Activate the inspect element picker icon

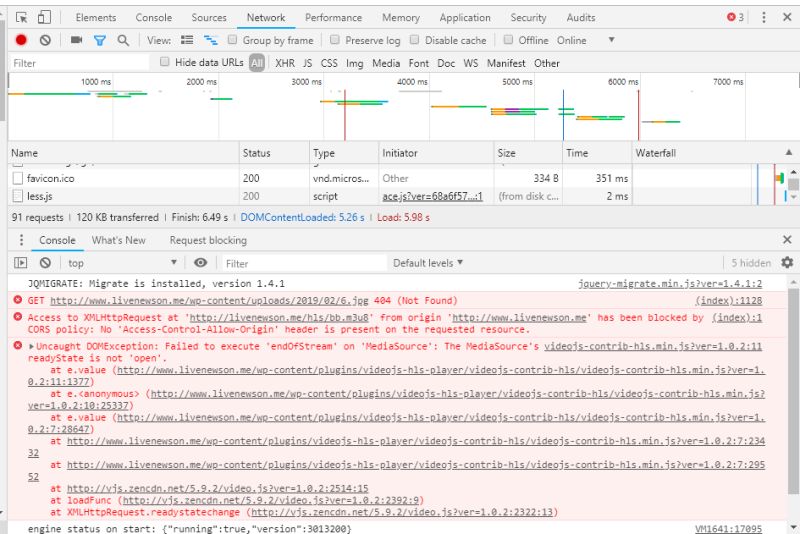point(21,18)
